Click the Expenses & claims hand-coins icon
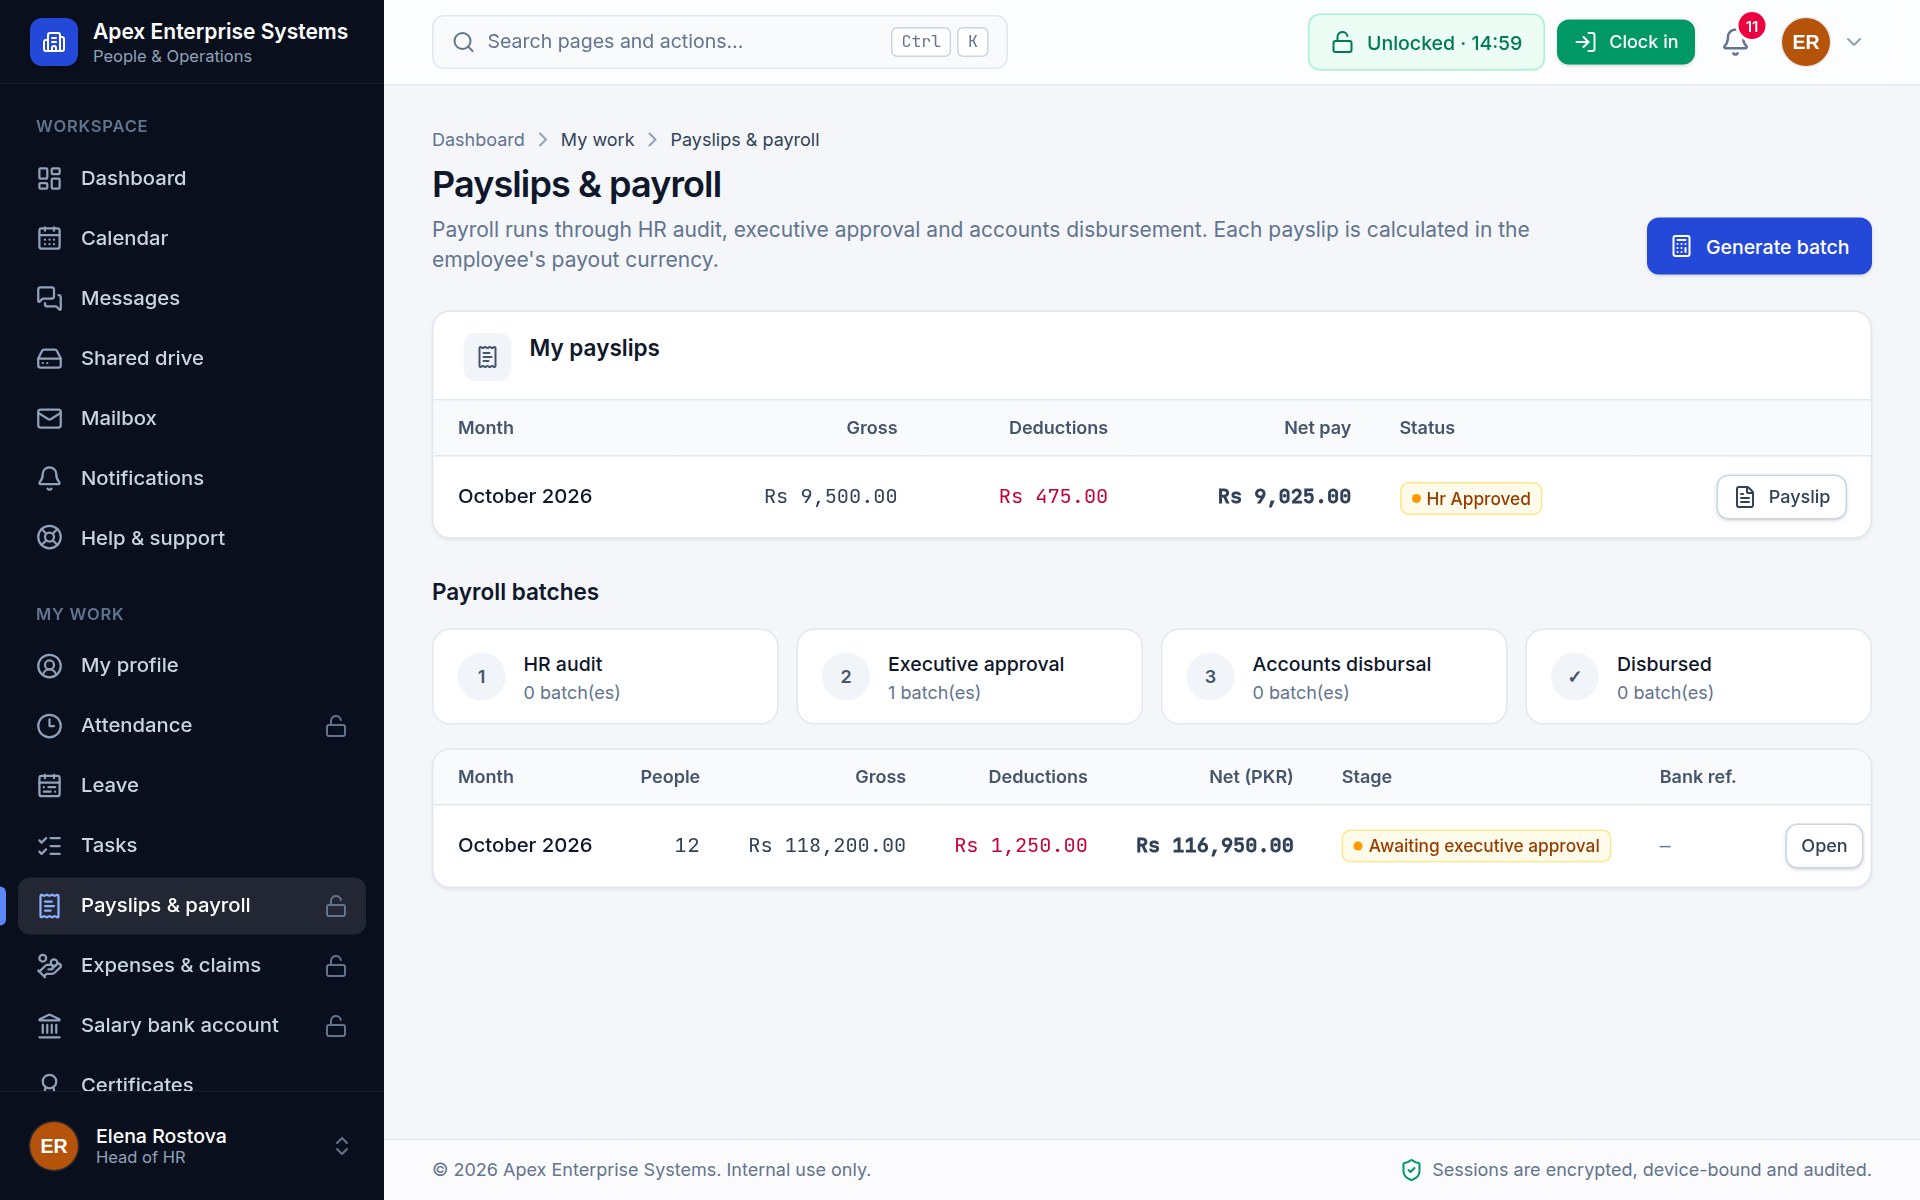Viewport: 1920px width, 1200px height. tap(49, 965)
